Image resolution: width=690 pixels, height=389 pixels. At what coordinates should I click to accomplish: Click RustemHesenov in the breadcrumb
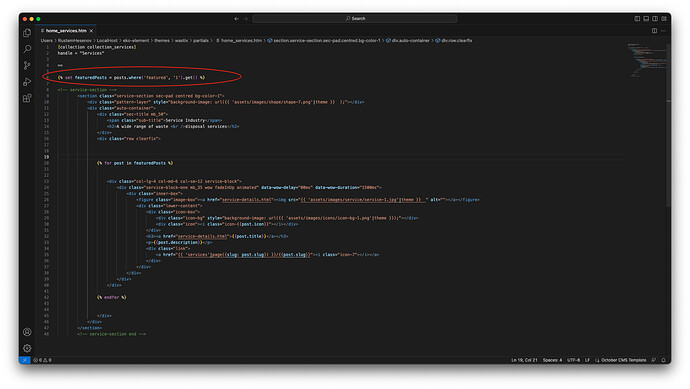point(75,40)
